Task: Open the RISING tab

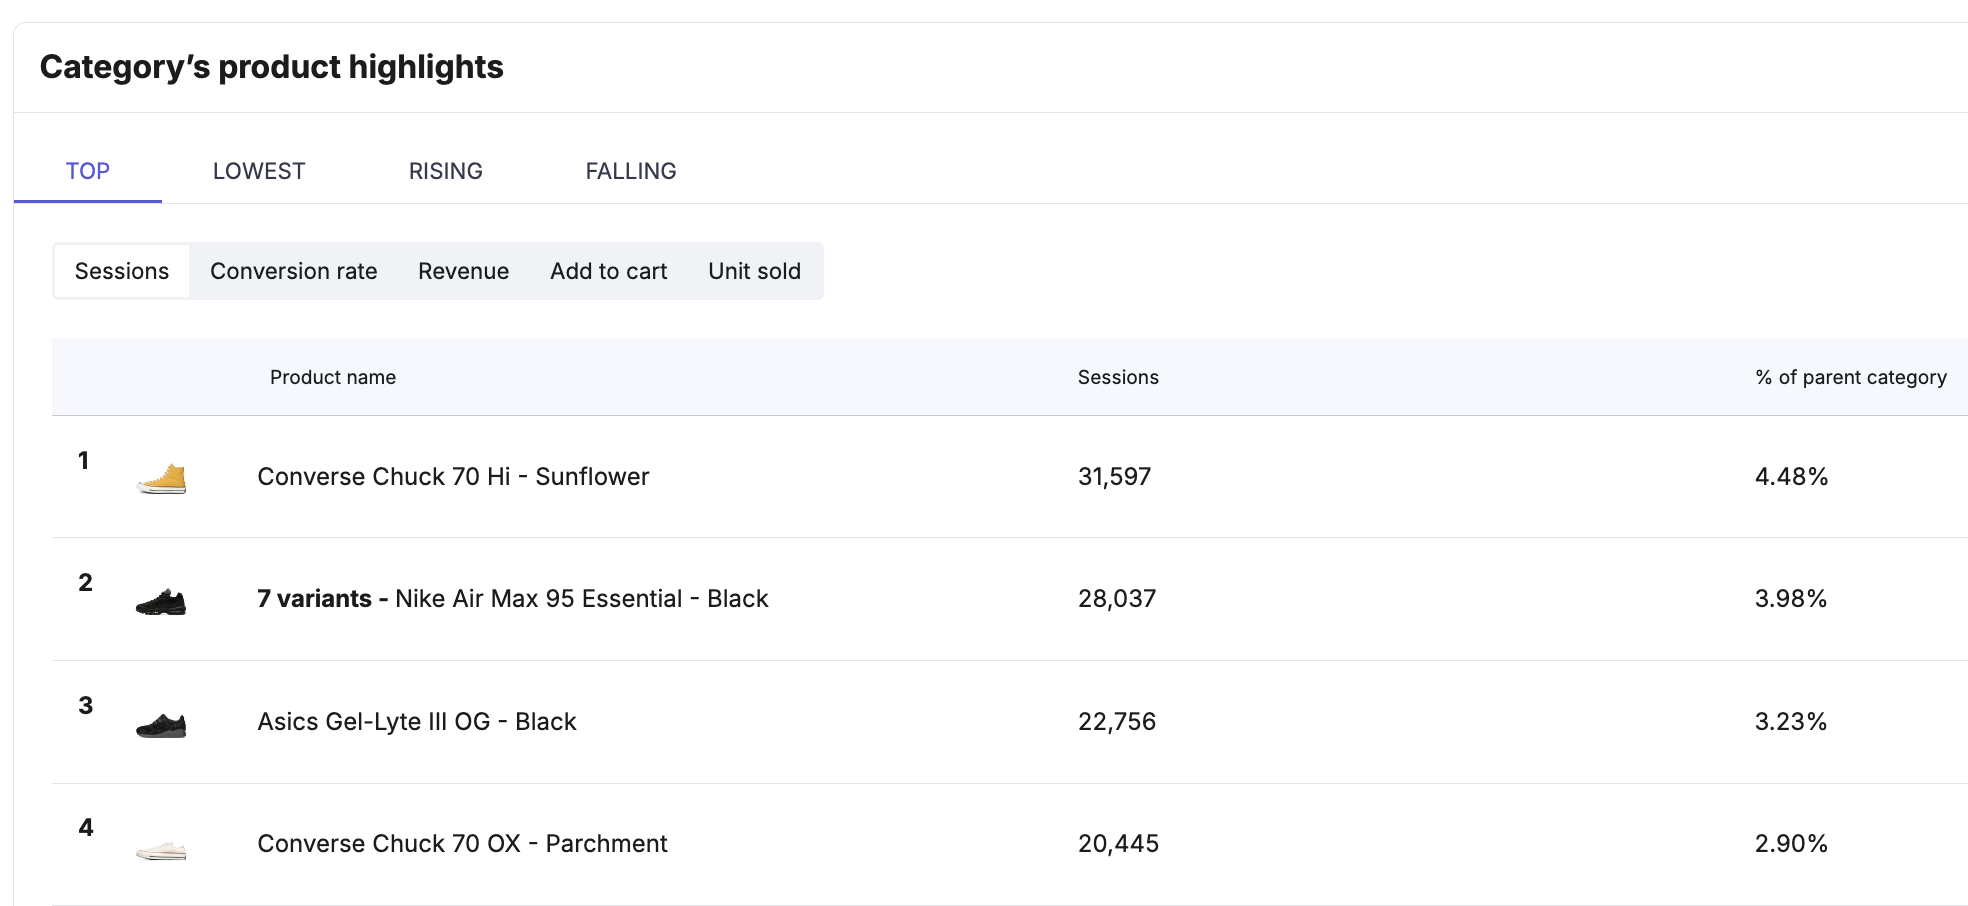Action: point(446,171)
